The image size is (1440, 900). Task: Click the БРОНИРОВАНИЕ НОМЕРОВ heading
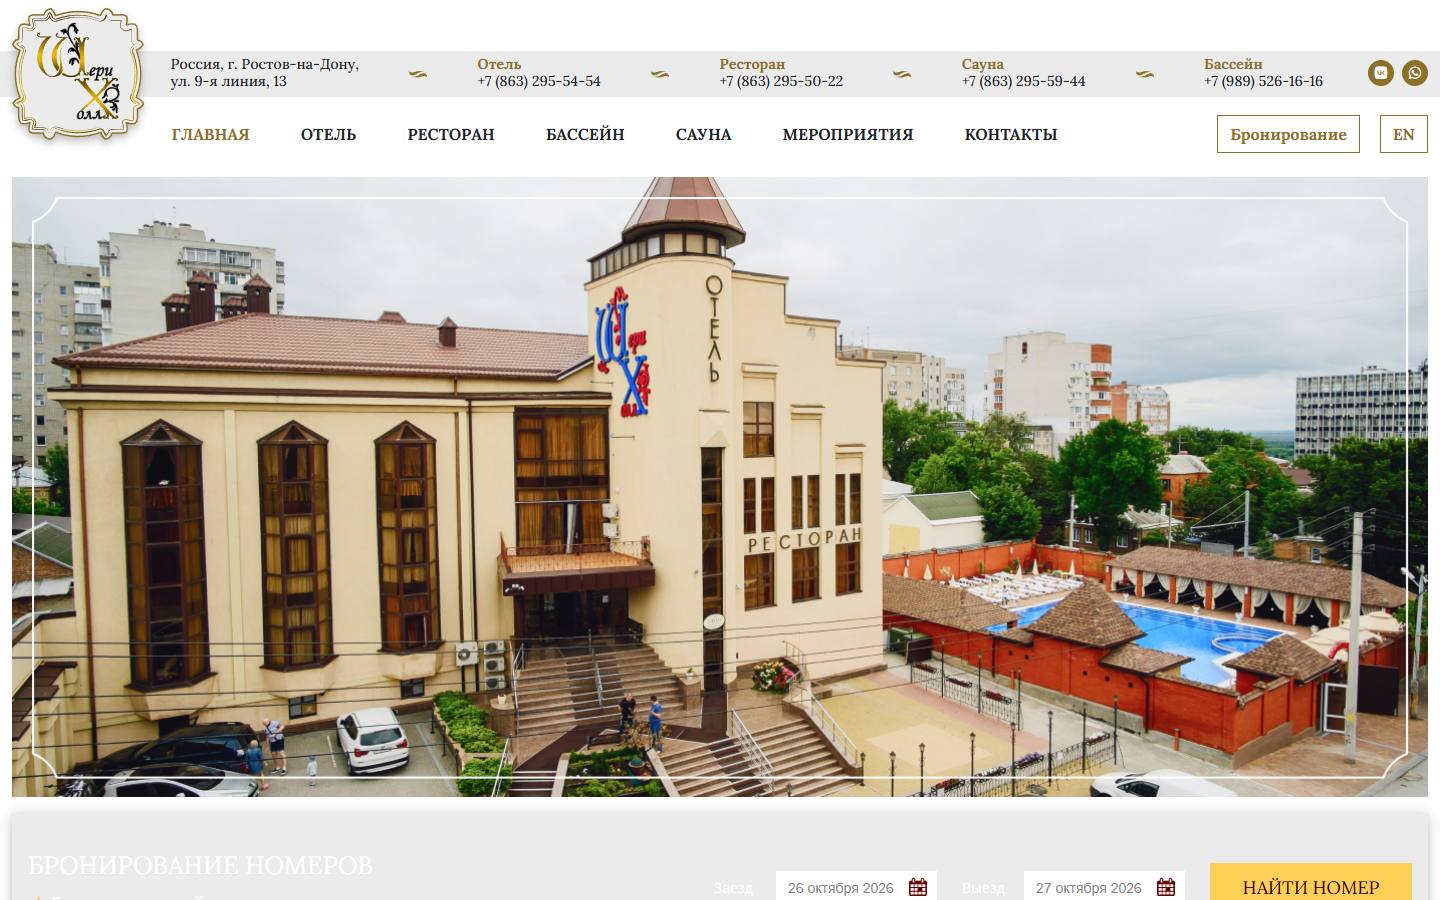click(200, 865)
